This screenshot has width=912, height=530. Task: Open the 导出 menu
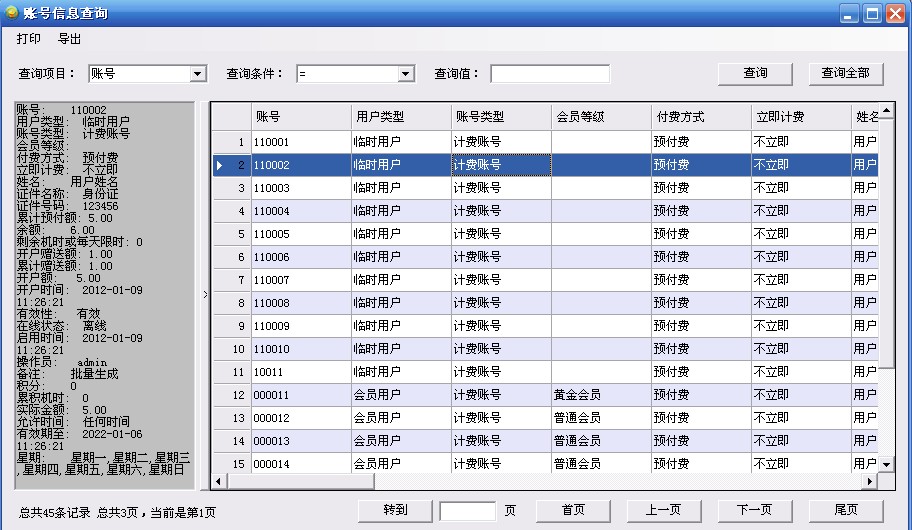[x=69, y=39]
